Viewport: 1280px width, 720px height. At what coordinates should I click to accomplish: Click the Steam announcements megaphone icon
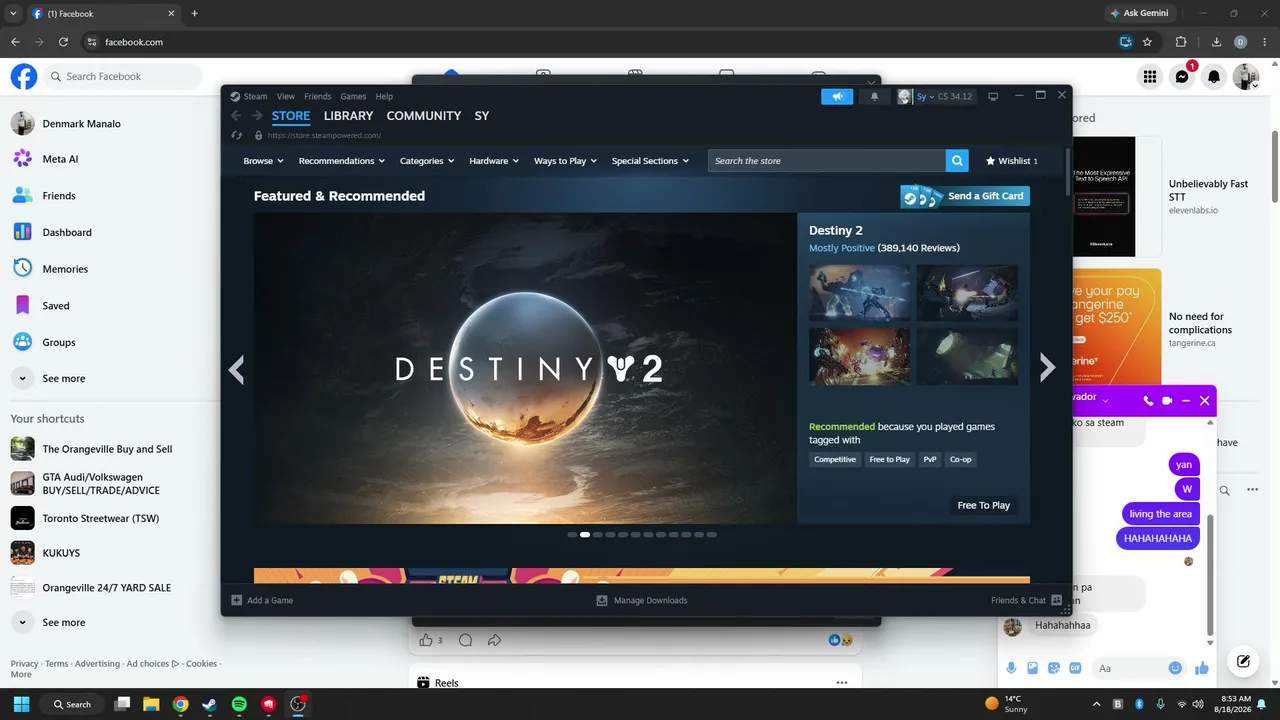pos(837,96)
